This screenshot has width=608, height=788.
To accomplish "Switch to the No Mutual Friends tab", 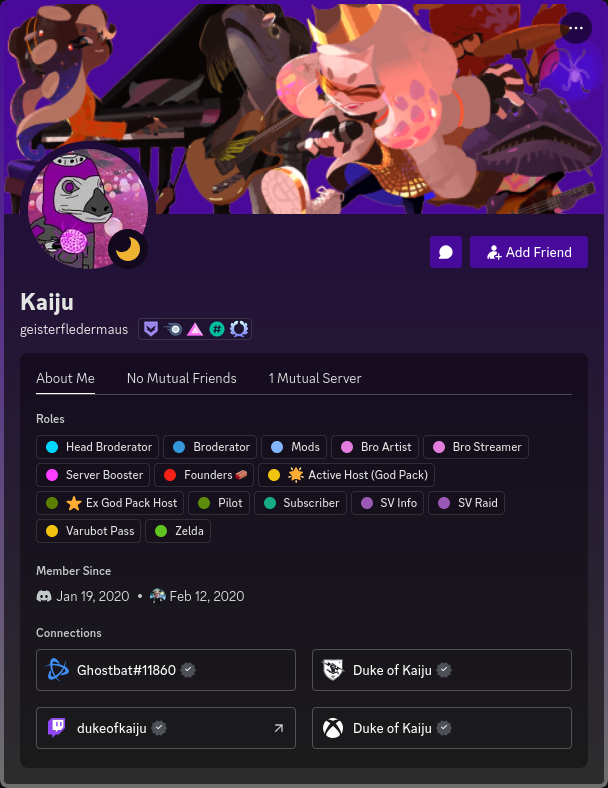I will [x=181, y=378].
